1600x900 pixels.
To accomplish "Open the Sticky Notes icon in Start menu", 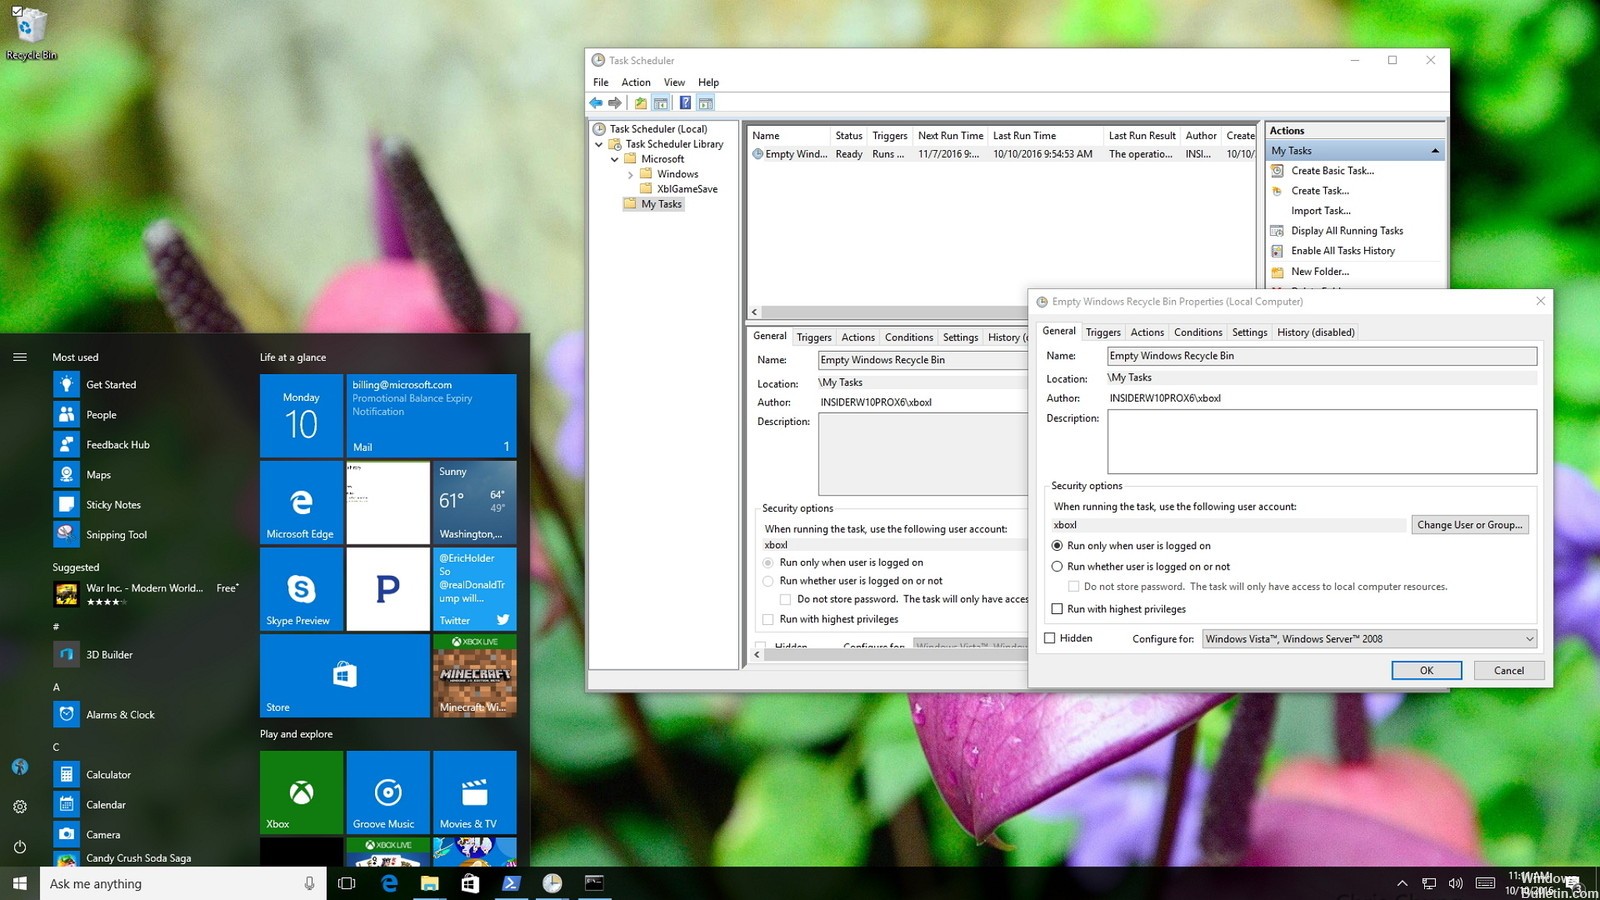I will click(66, 505).
